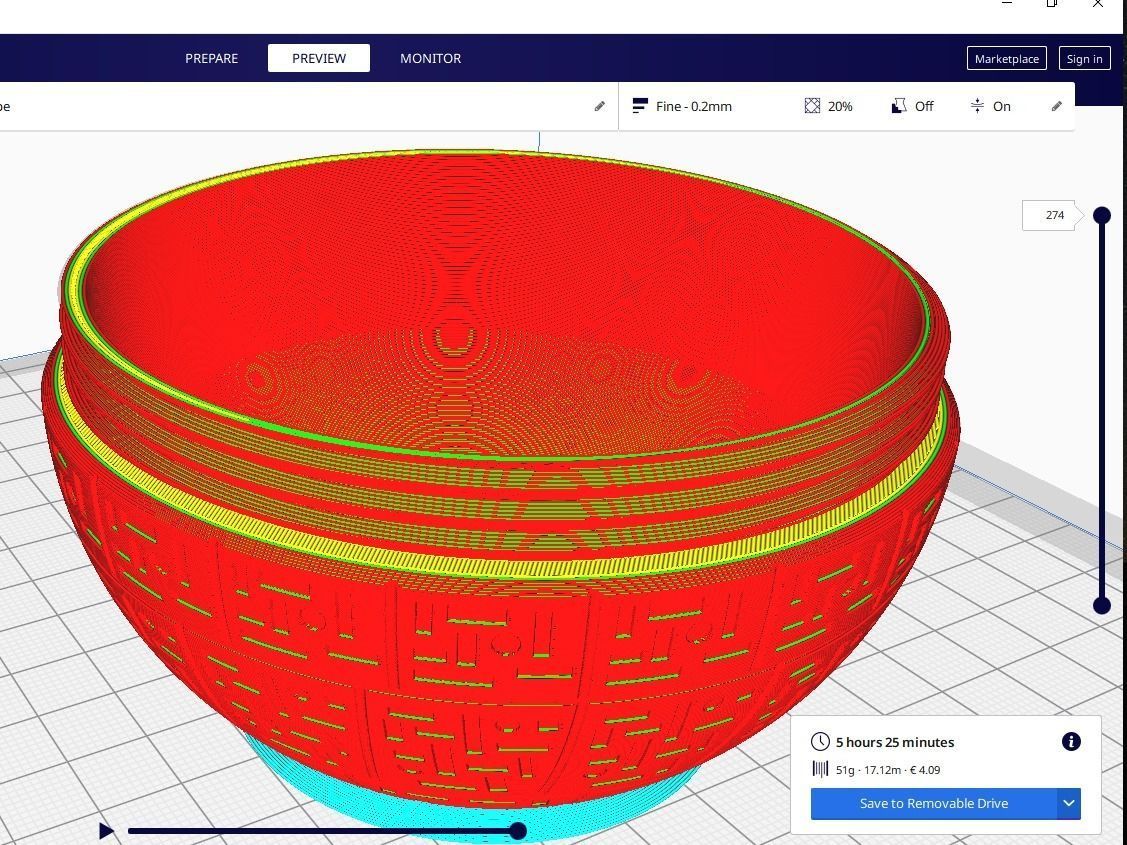This screenshot has width=1127, height=845.
Task: Open the Marketplace
Action: click(x=1006, y=59)
